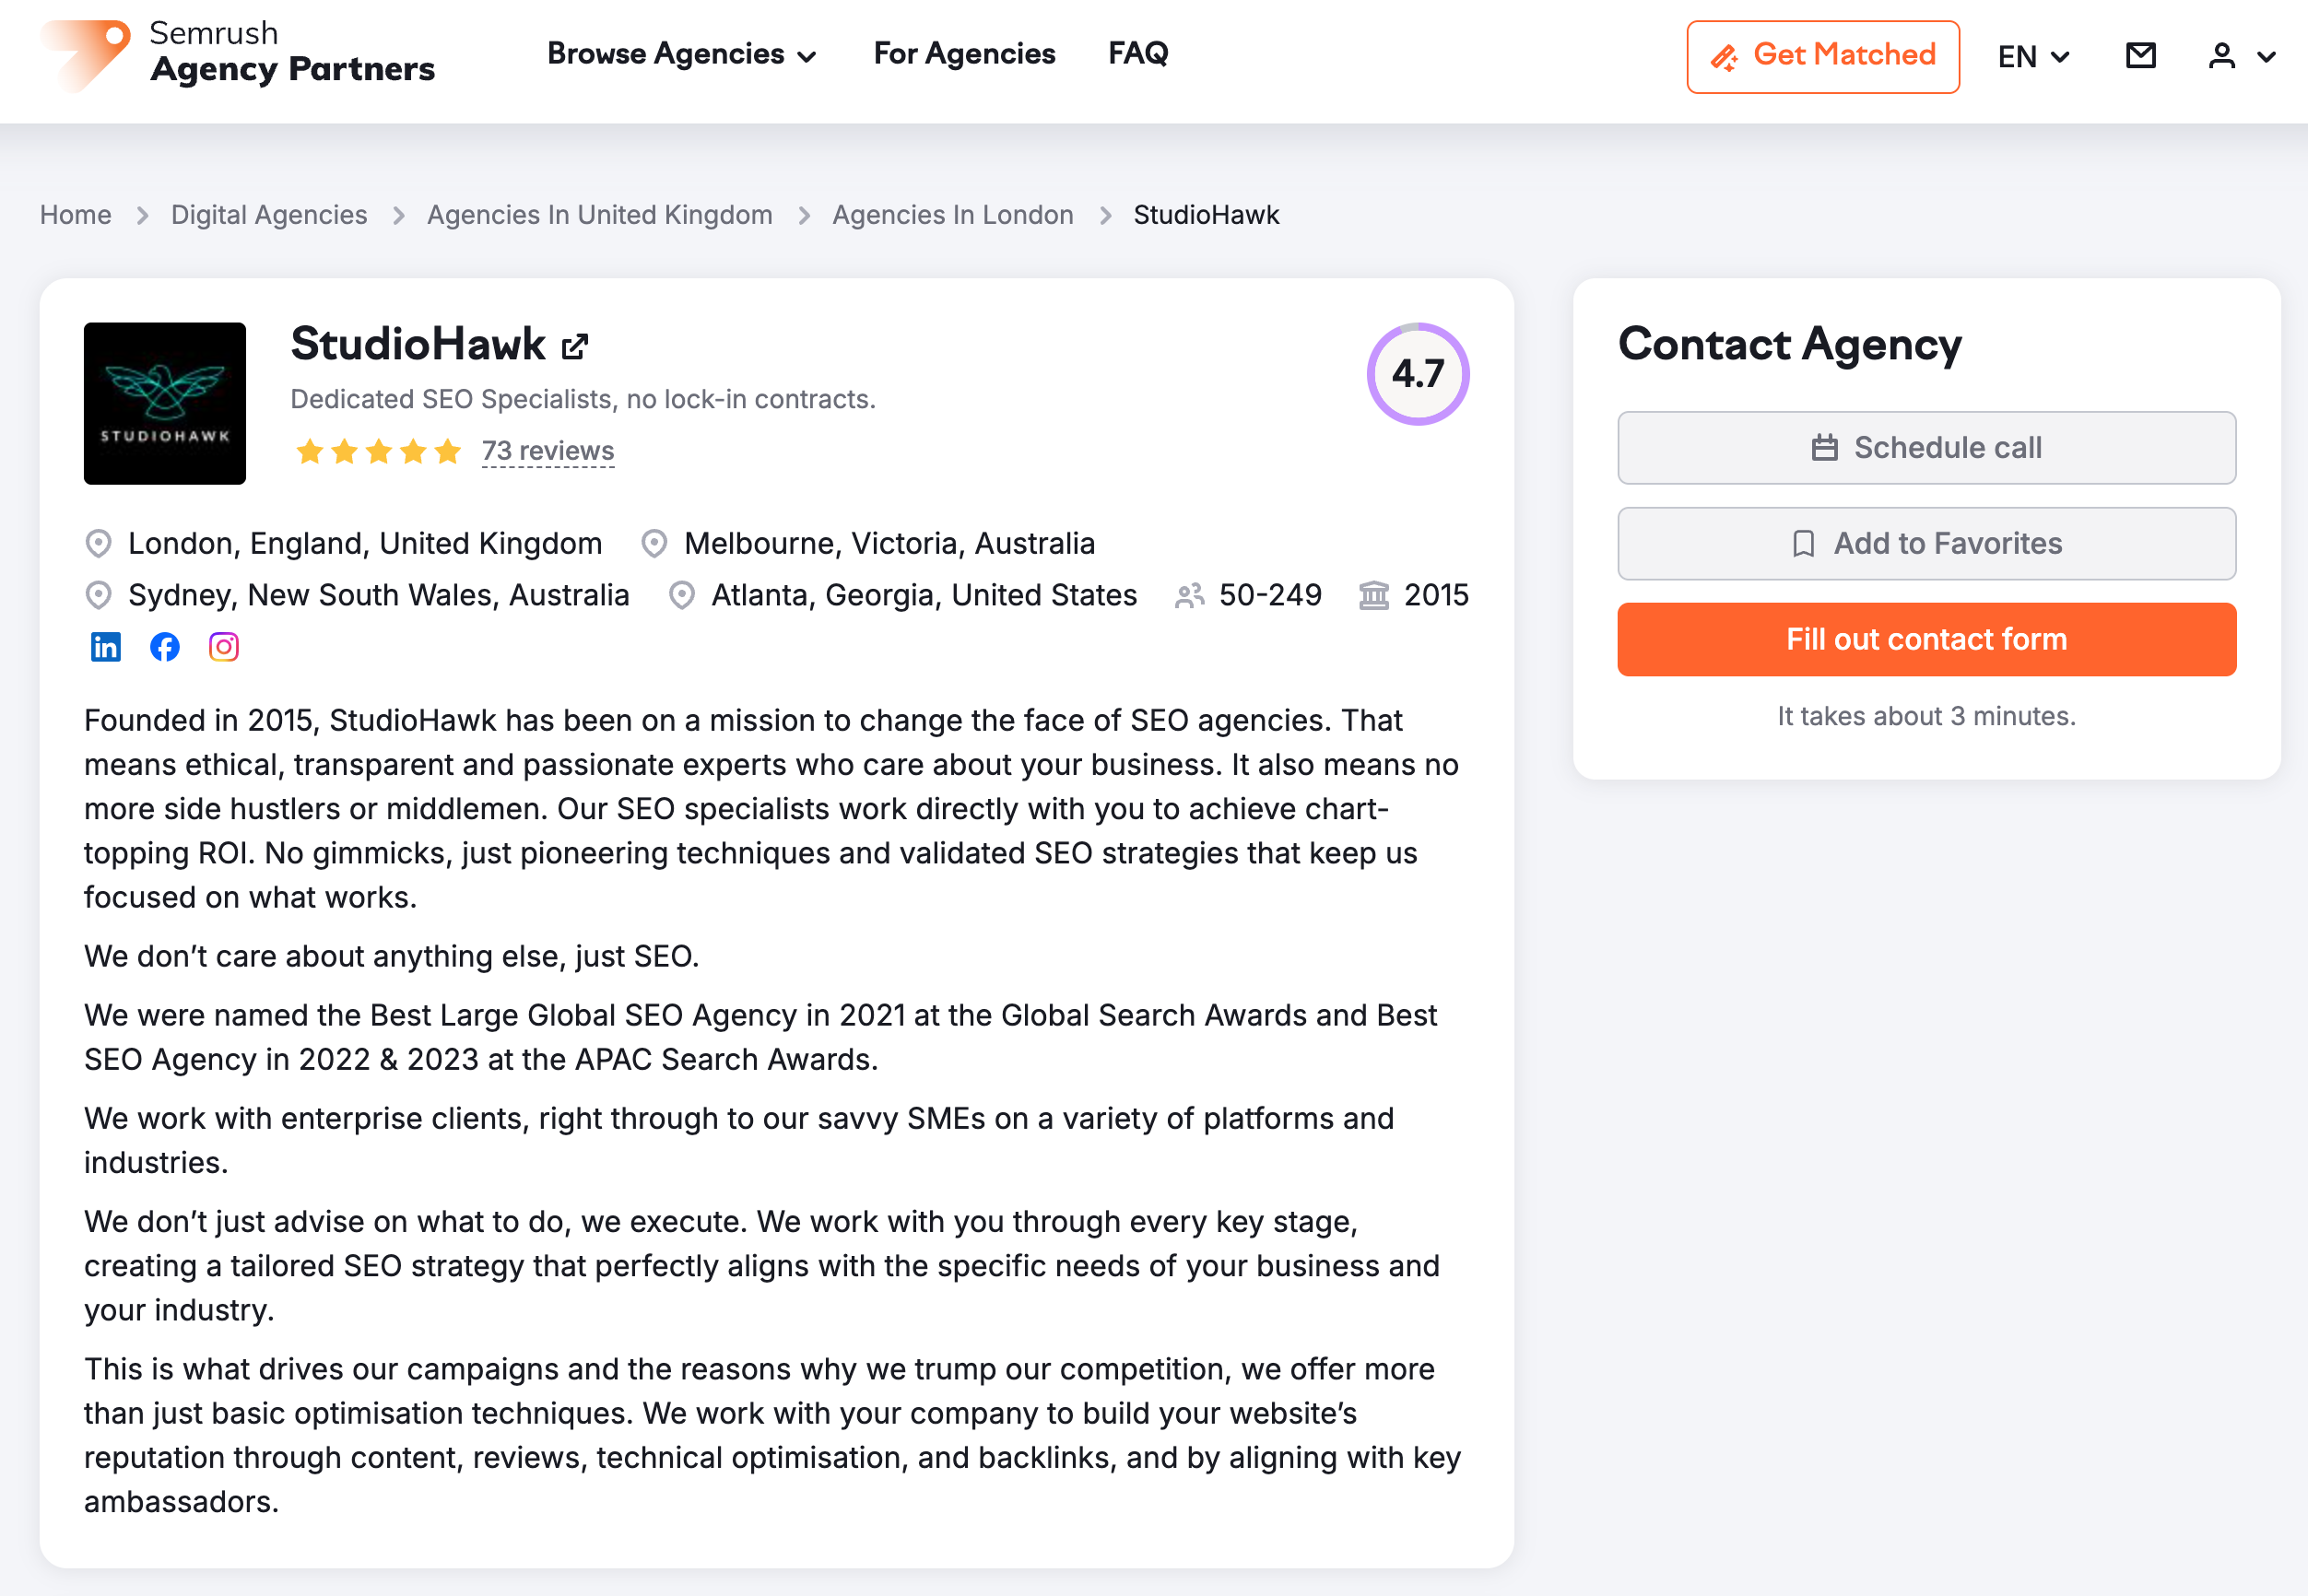This screenshot has width=2308, height=1596.
Task: Click the StudioHawk logo thumbnail
Action: (x=165, y=403)
